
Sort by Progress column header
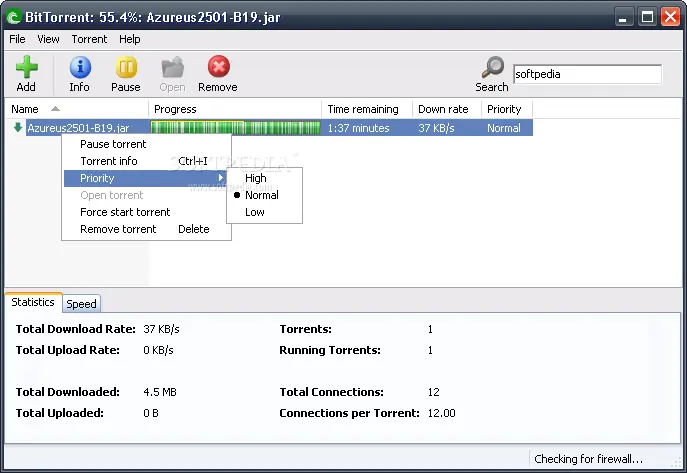[235, 109]
